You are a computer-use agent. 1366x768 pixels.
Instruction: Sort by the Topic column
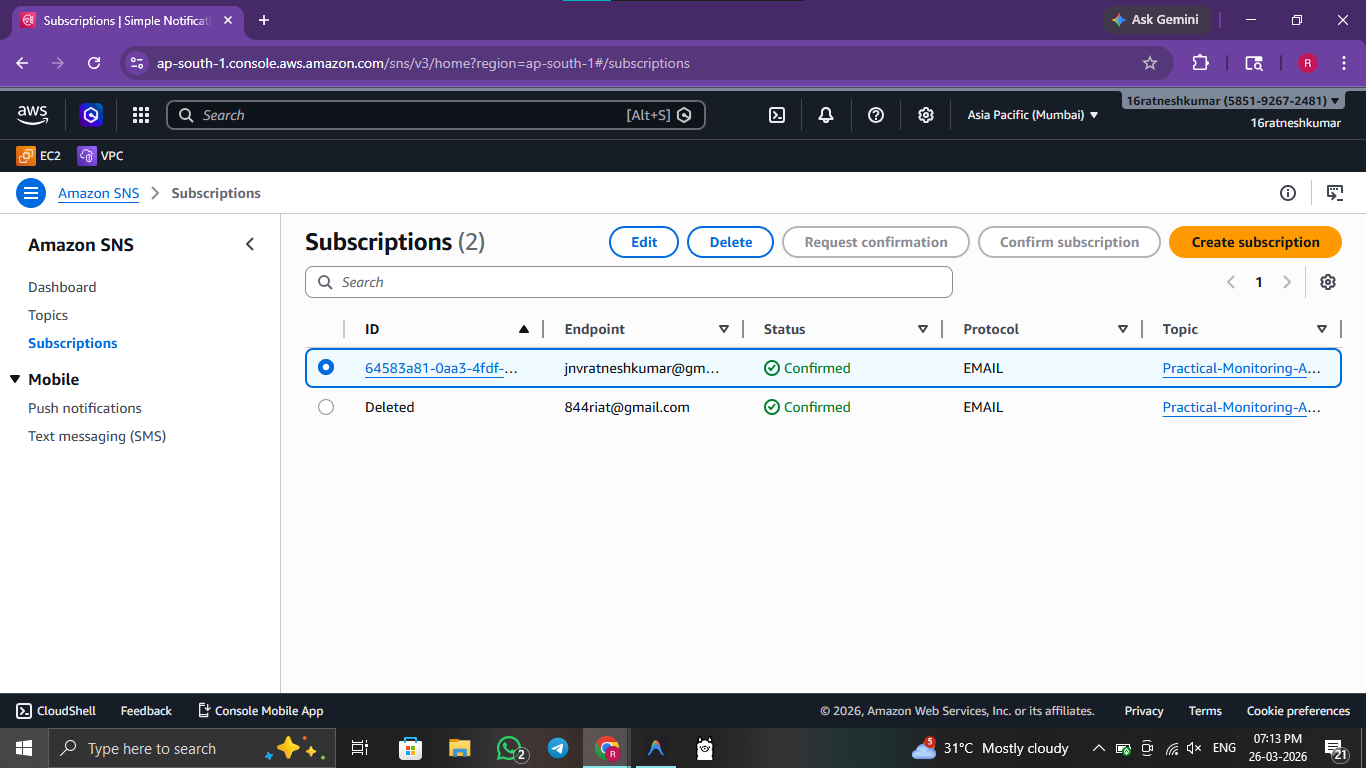[1322, 329]
